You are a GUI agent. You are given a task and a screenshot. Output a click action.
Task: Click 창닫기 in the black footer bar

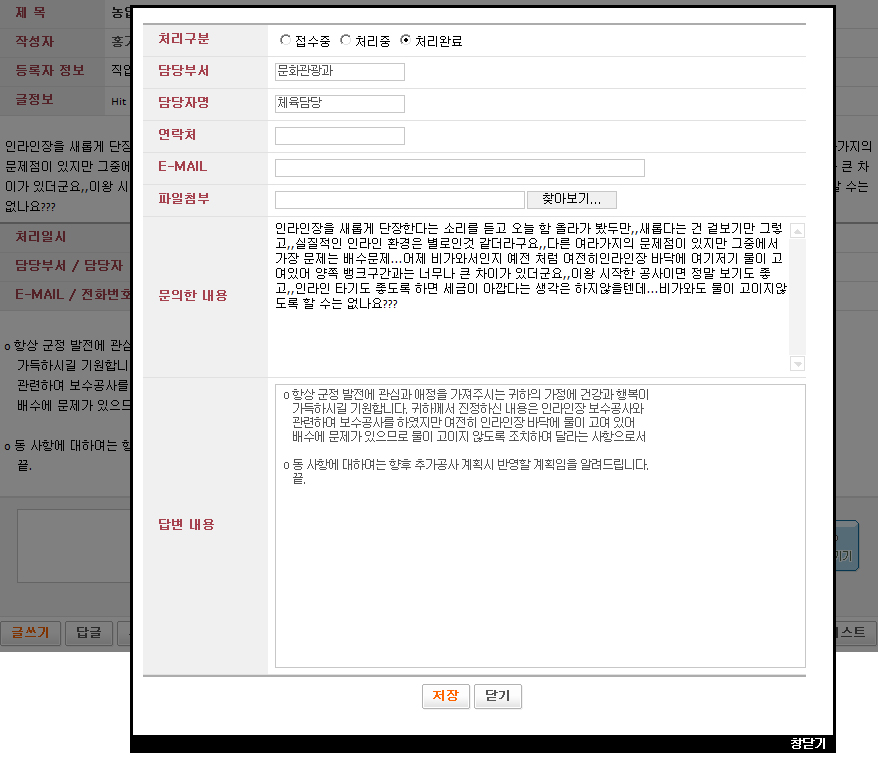tap(808, 744)
